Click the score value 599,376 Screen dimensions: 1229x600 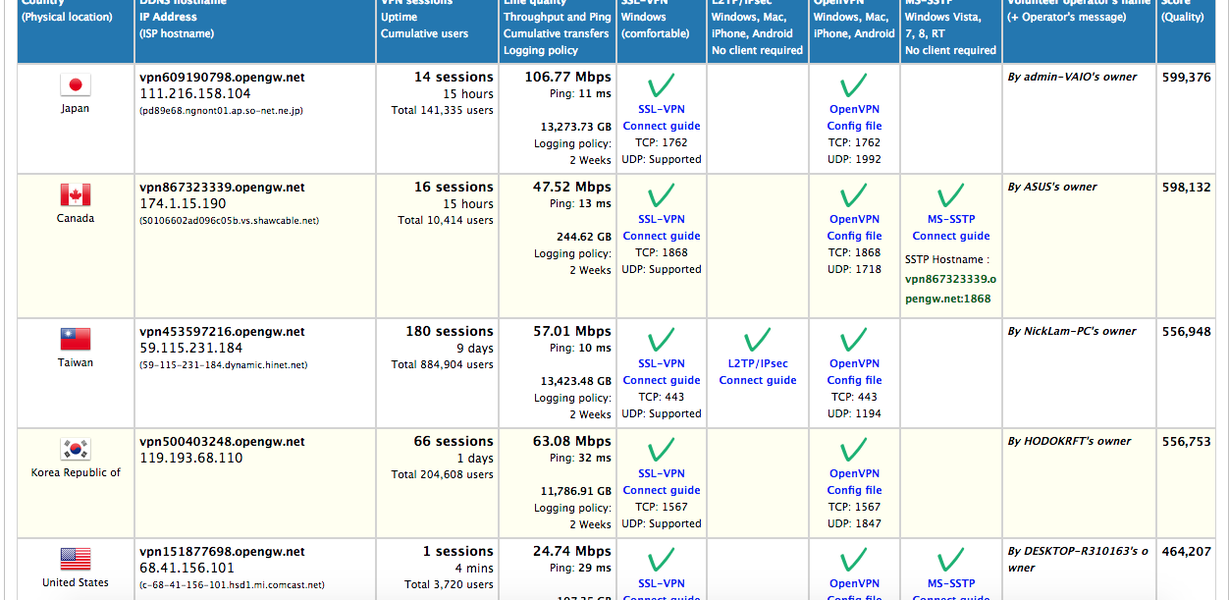(x=1187, y=77)
